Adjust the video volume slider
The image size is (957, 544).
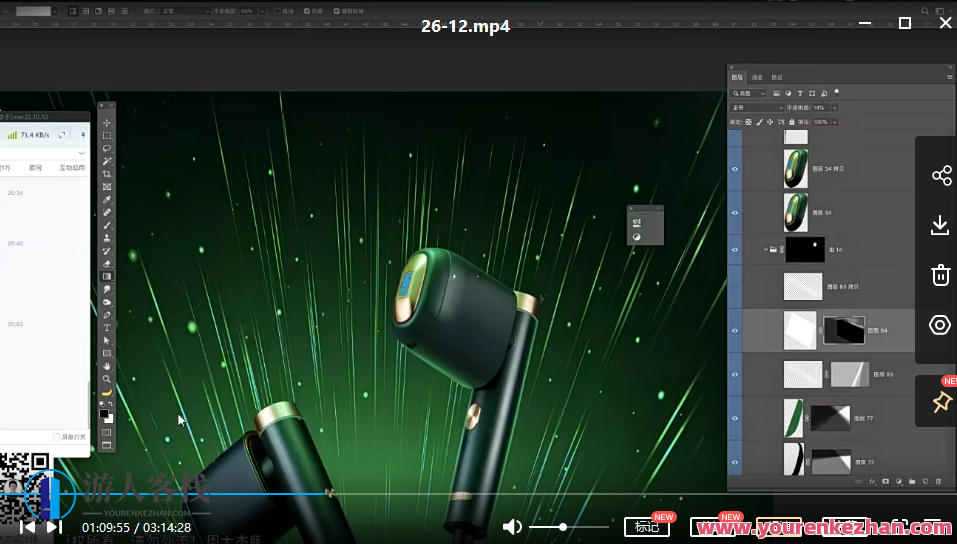(x=563, y=527)
